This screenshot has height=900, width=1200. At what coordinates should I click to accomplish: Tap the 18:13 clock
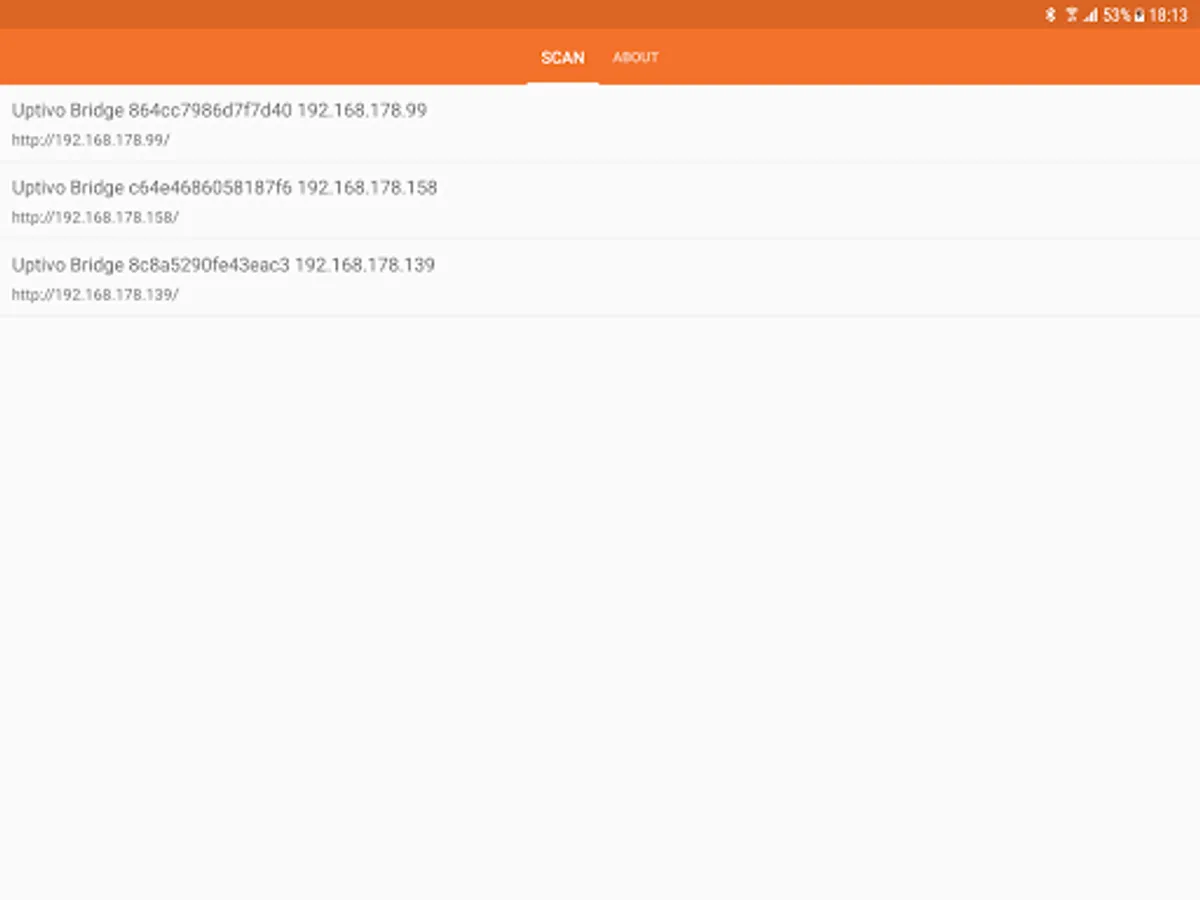tap(1168, 15)
